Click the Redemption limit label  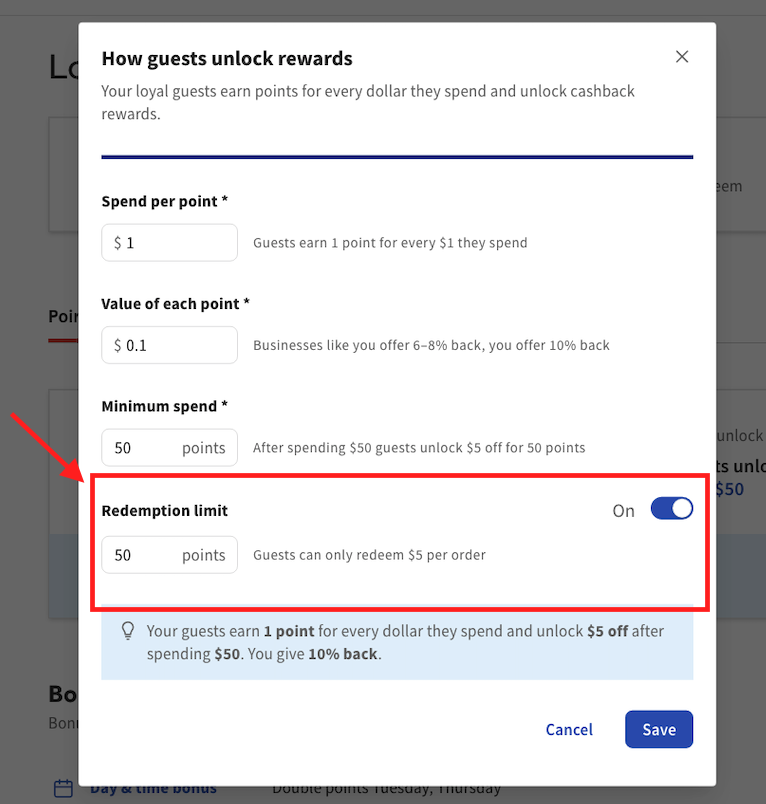point(165,510)
